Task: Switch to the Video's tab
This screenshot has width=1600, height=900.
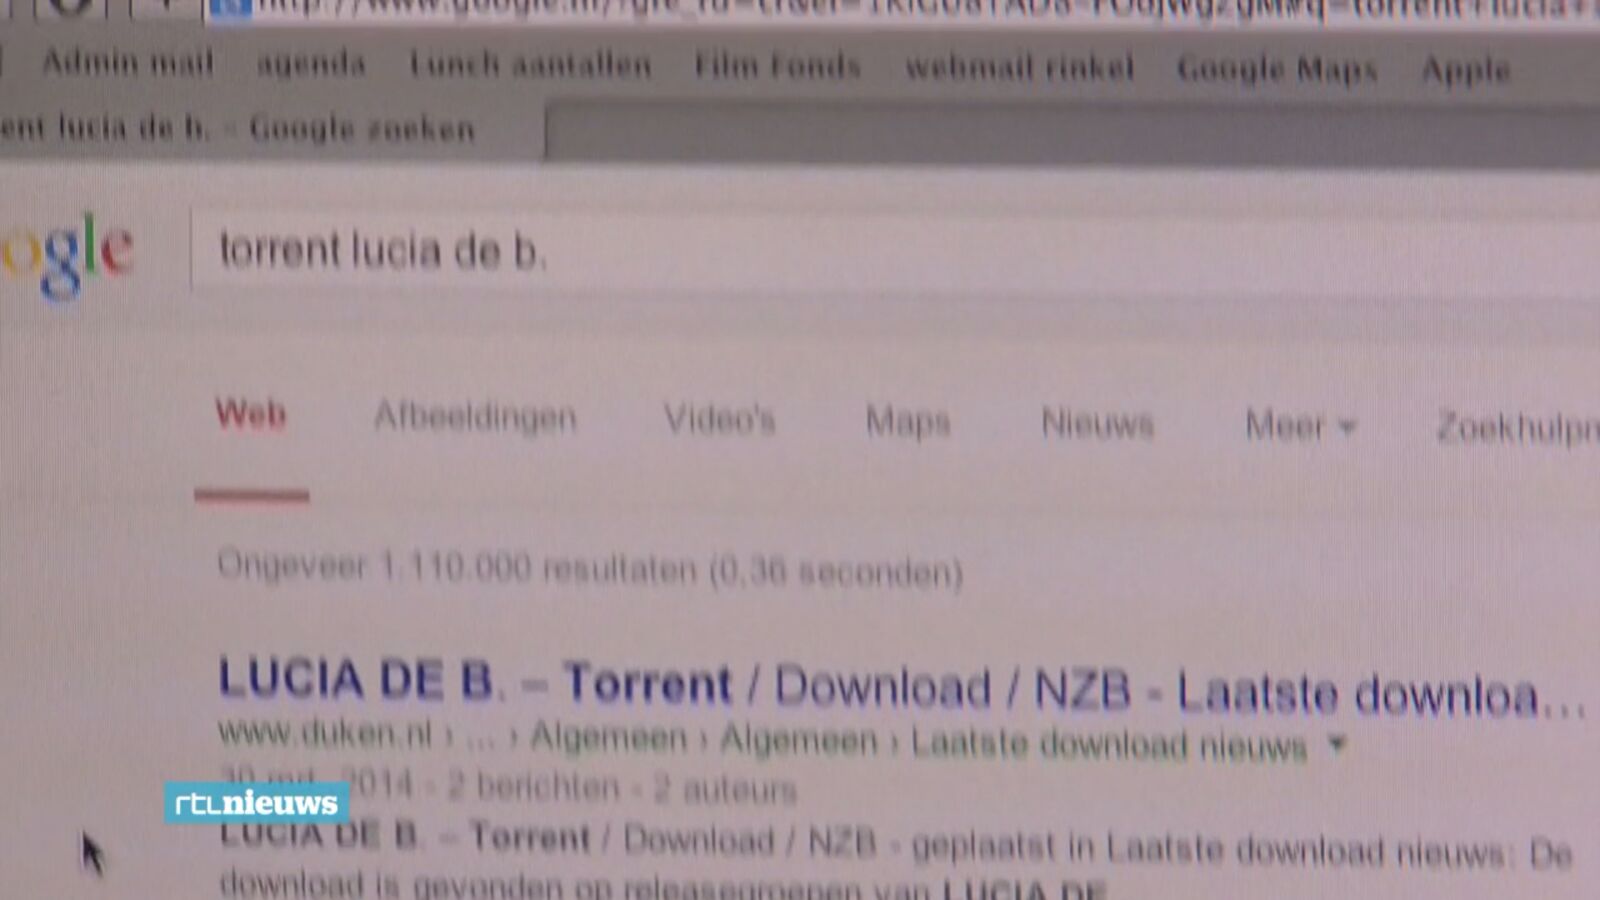Action: 719,420
